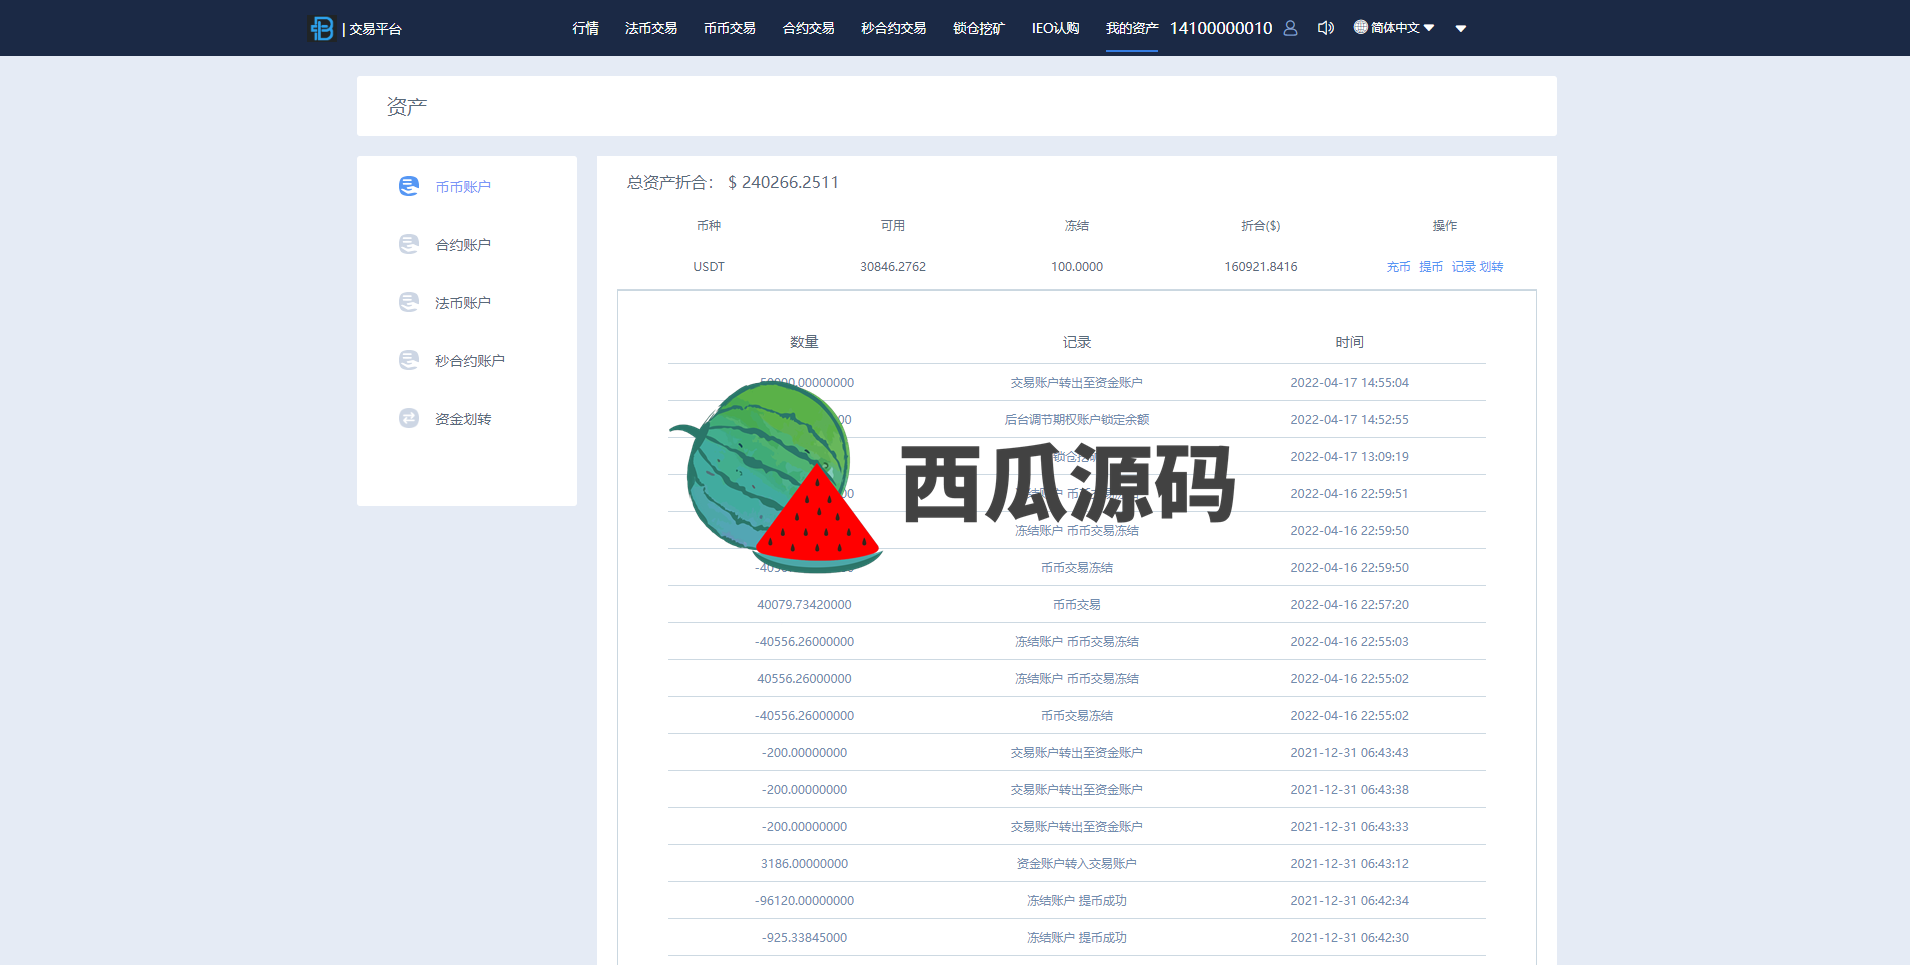Open 币币交易 navigation item
This screenshot has width=1910, height=965.
[730, 28]
